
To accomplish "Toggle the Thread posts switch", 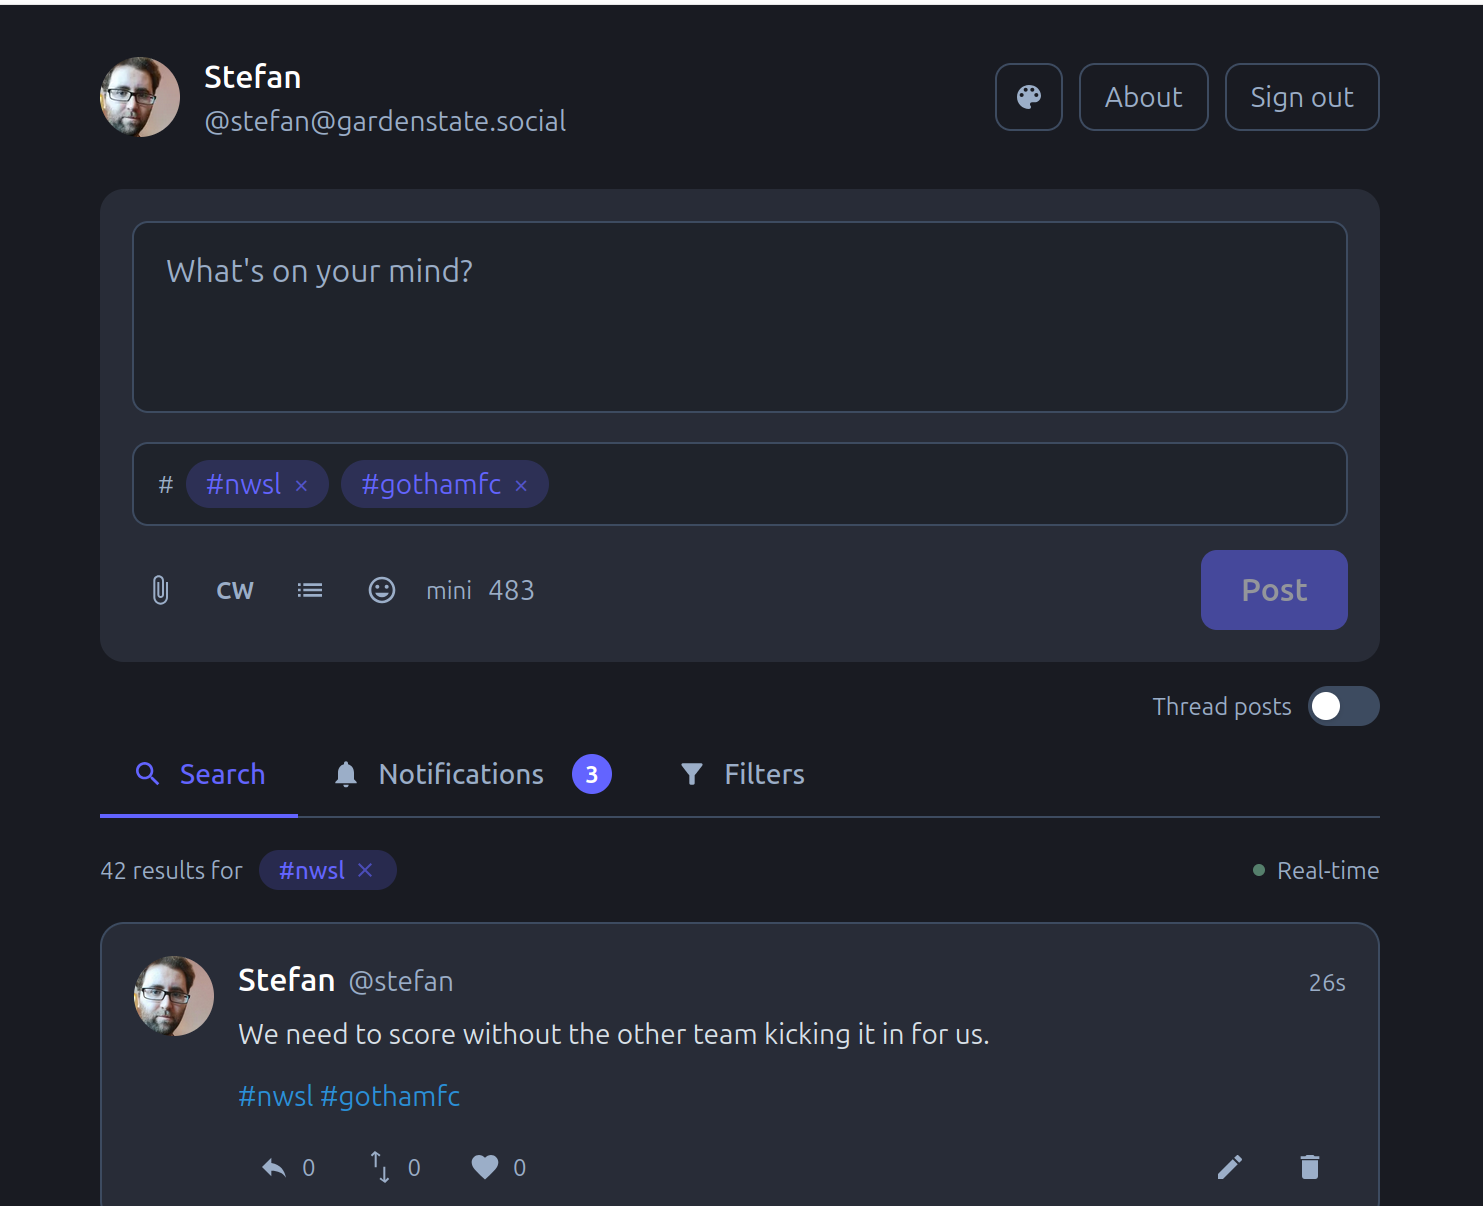I will pyautogui.click(x=1344, y=706).
